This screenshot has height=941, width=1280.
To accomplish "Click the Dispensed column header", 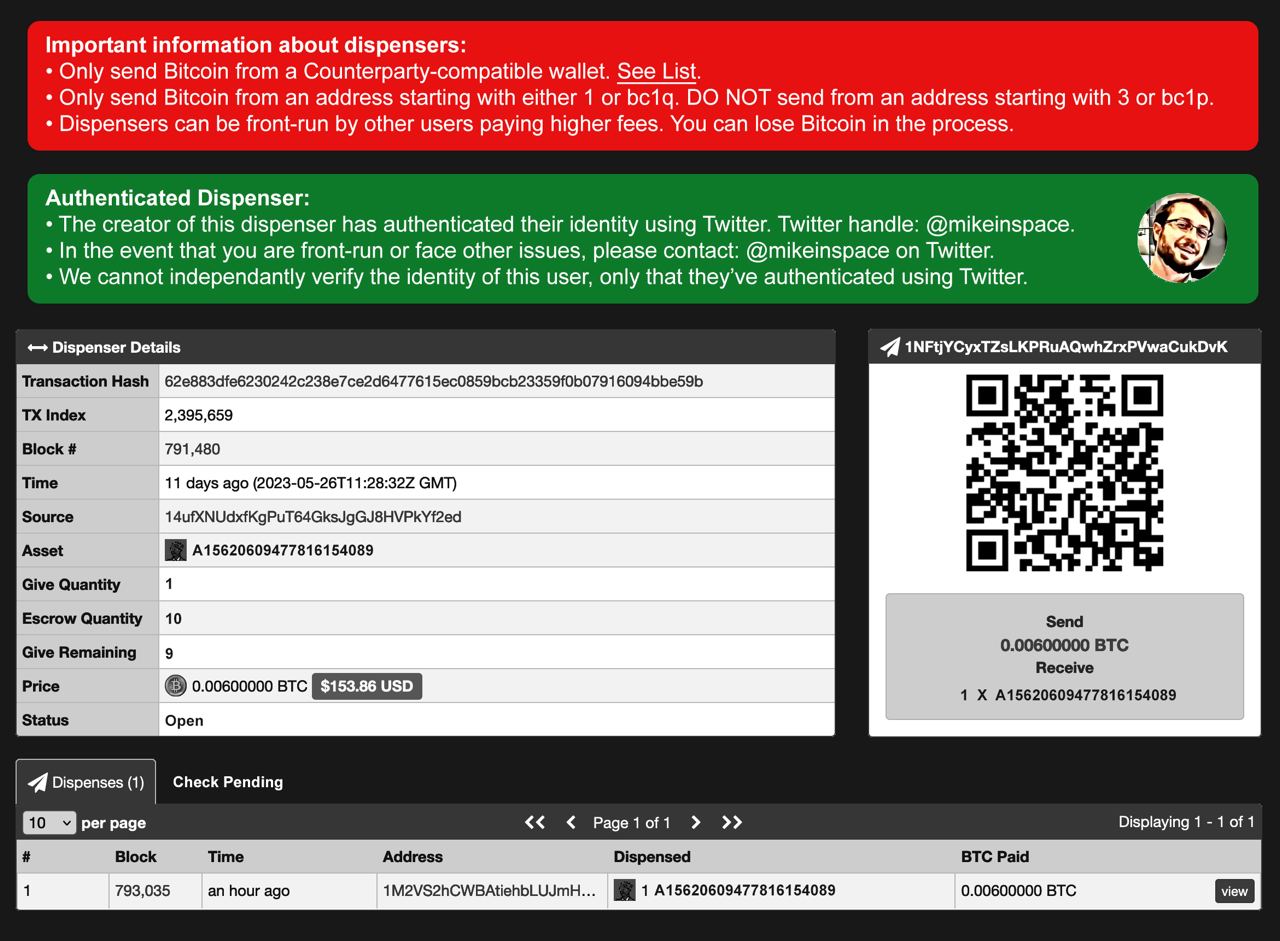I will (x=652, y=857).
